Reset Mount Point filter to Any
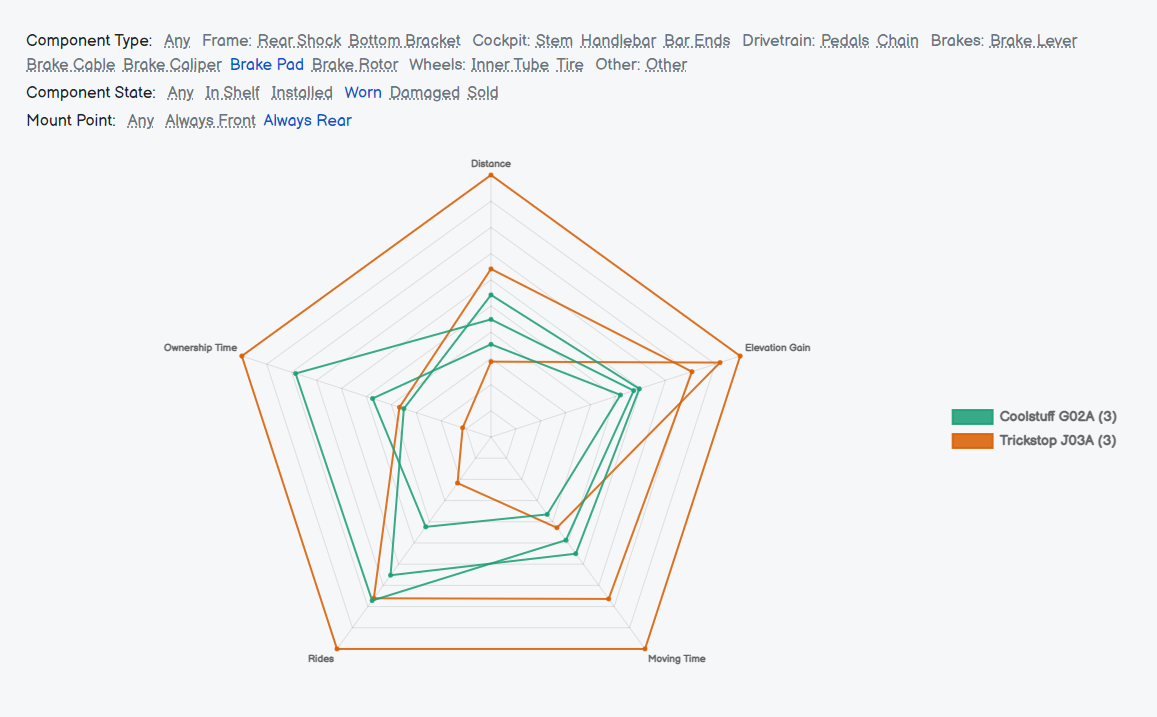This screenshot has width=1157, height=717. click(x=140, y=121)
